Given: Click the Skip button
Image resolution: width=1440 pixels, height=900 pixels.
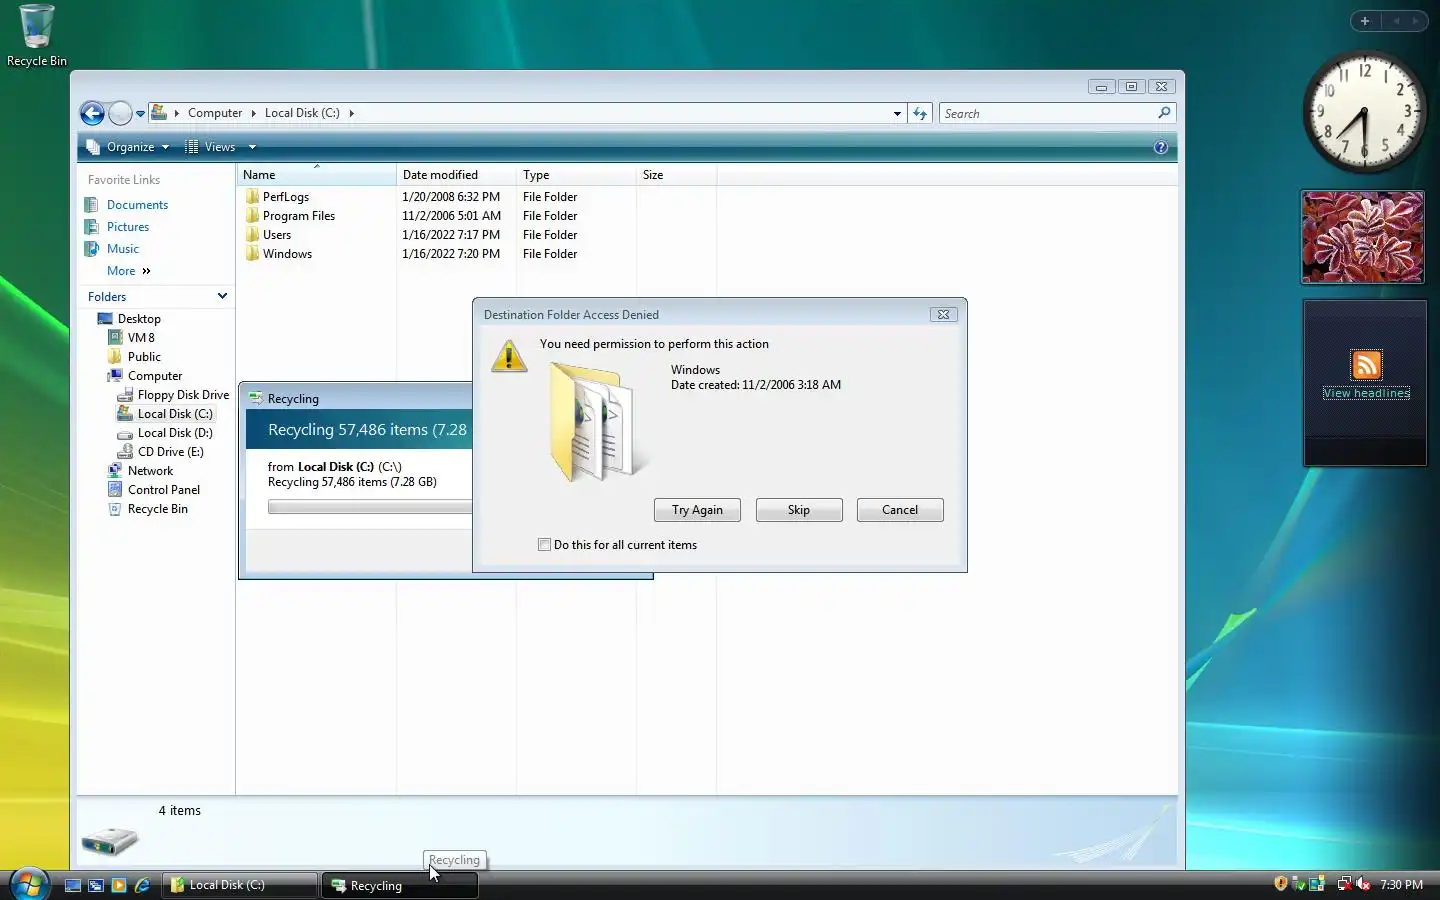Looking at the screenshot, I should click(x=799, y=510).
